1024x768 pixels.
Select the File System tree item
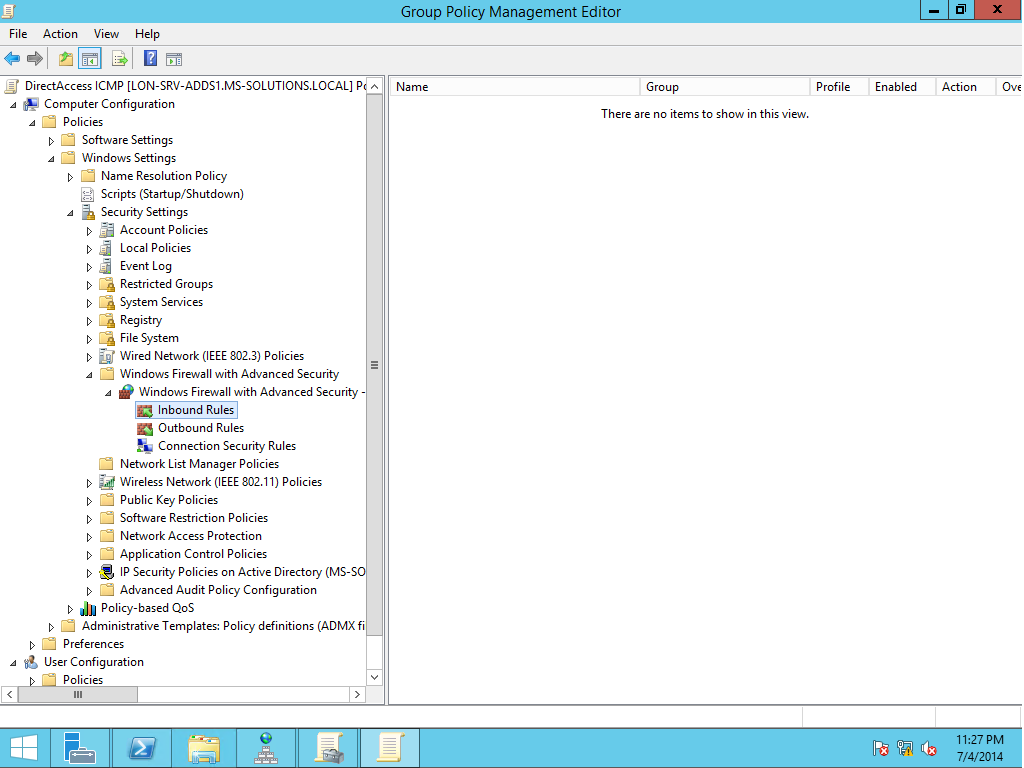click(149, 338)
